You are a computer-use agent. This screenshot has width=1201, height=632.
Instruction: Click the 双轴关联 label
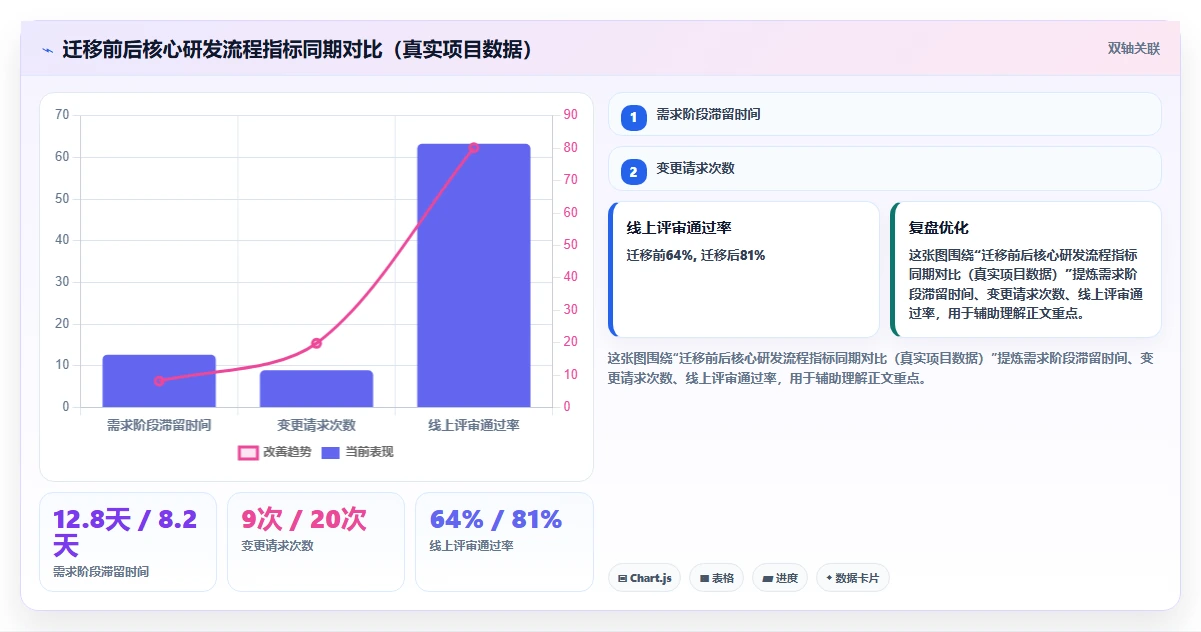pyautogui.click(x=1134, y=48)
